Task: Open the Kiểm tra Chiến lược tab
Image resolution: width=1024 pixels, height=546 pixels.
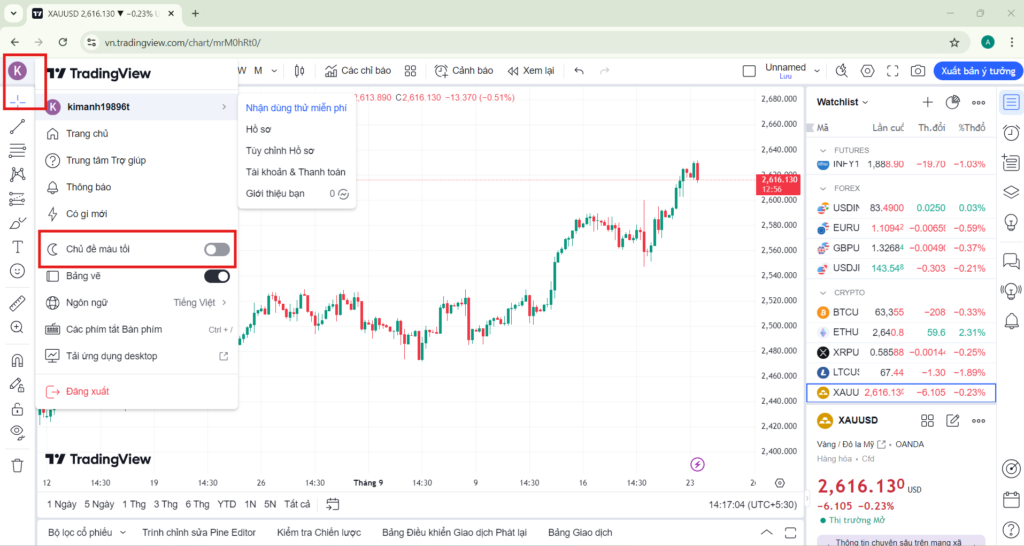Action: 319,532
